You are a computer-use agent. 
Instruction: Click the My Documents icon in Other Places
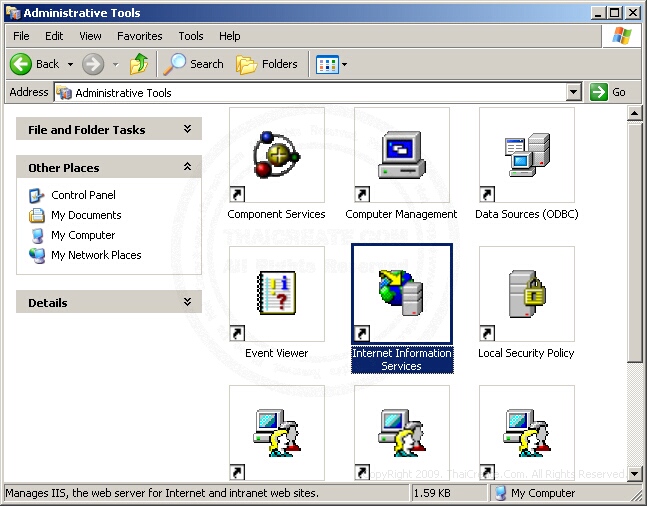pyautogui.click(x=36, y=215)
